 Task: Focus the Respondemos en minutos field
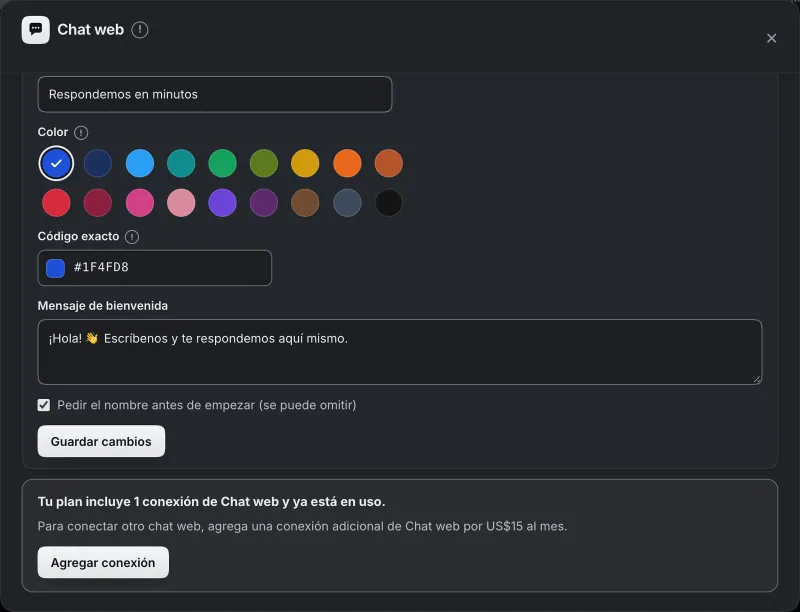[215, 94]
